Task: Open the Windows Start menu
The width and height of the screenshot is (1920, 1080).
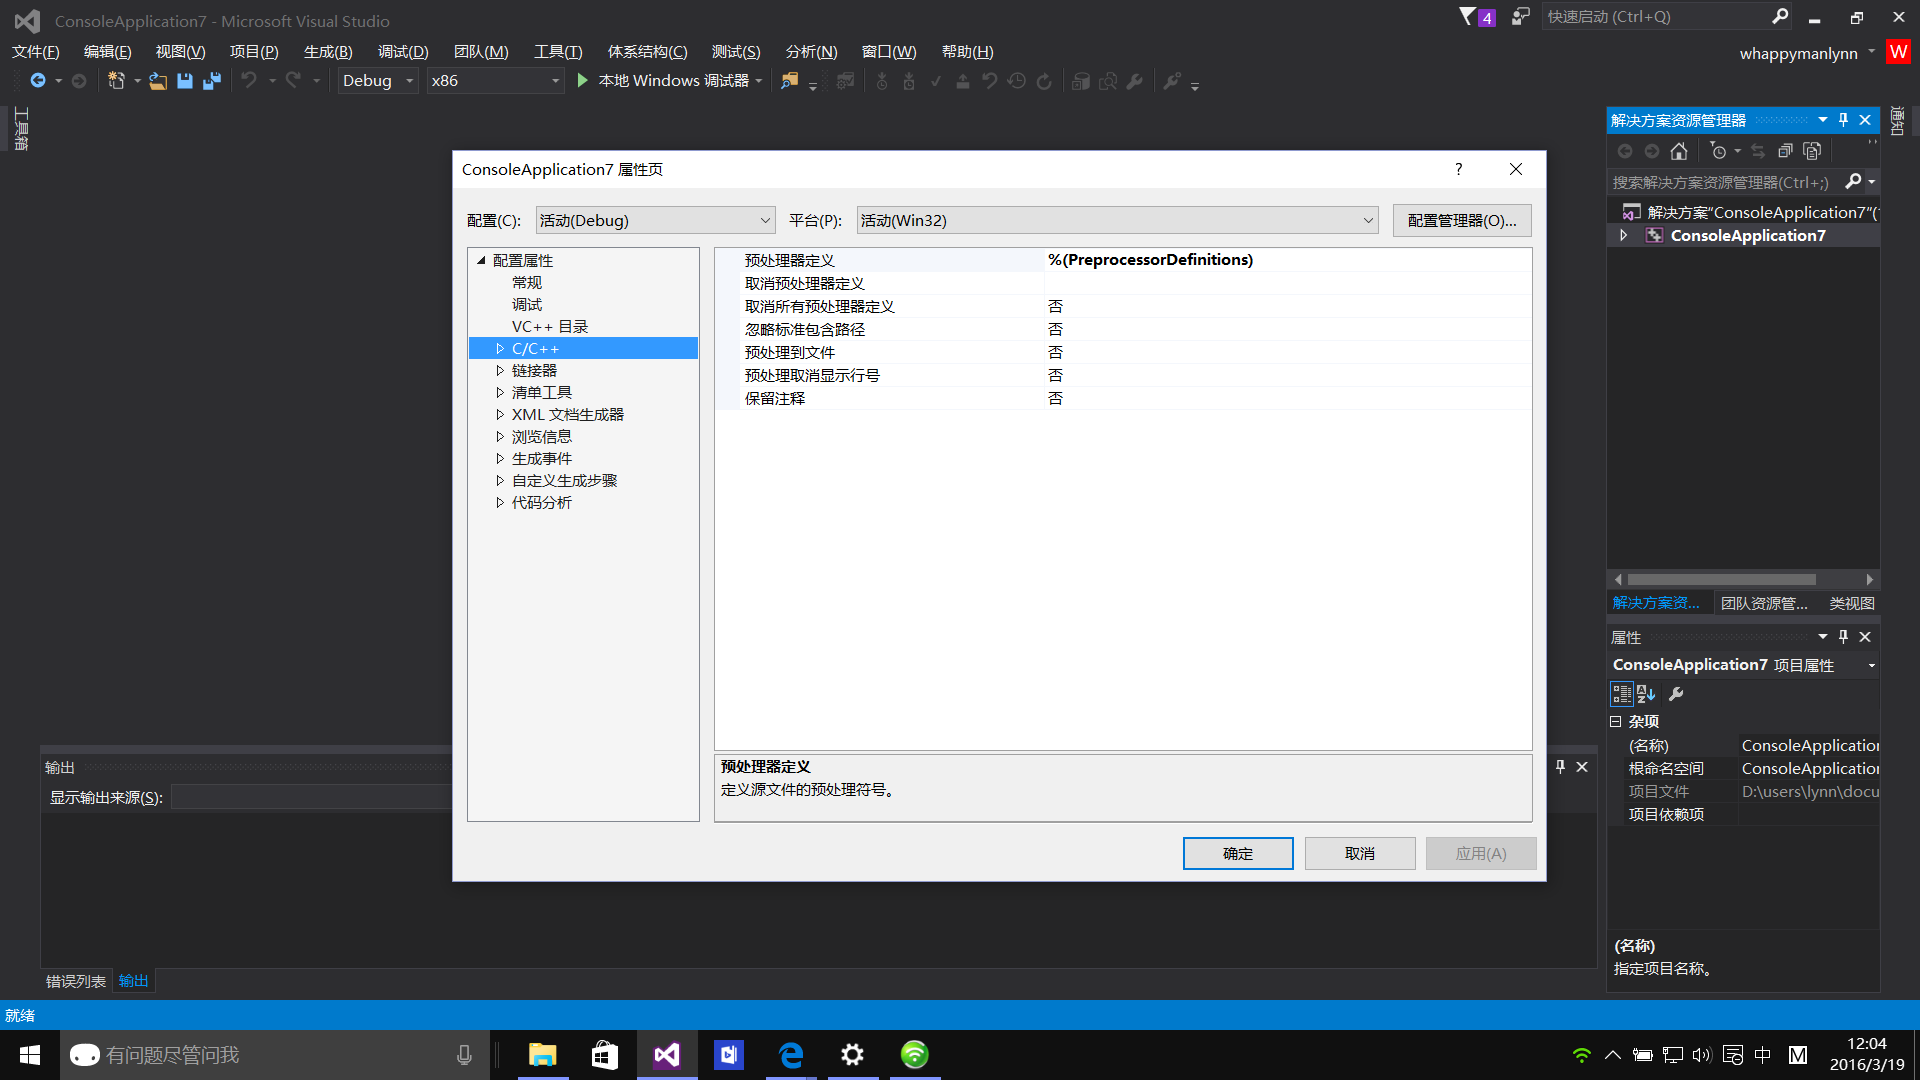Action: [x=30, y=1055]
